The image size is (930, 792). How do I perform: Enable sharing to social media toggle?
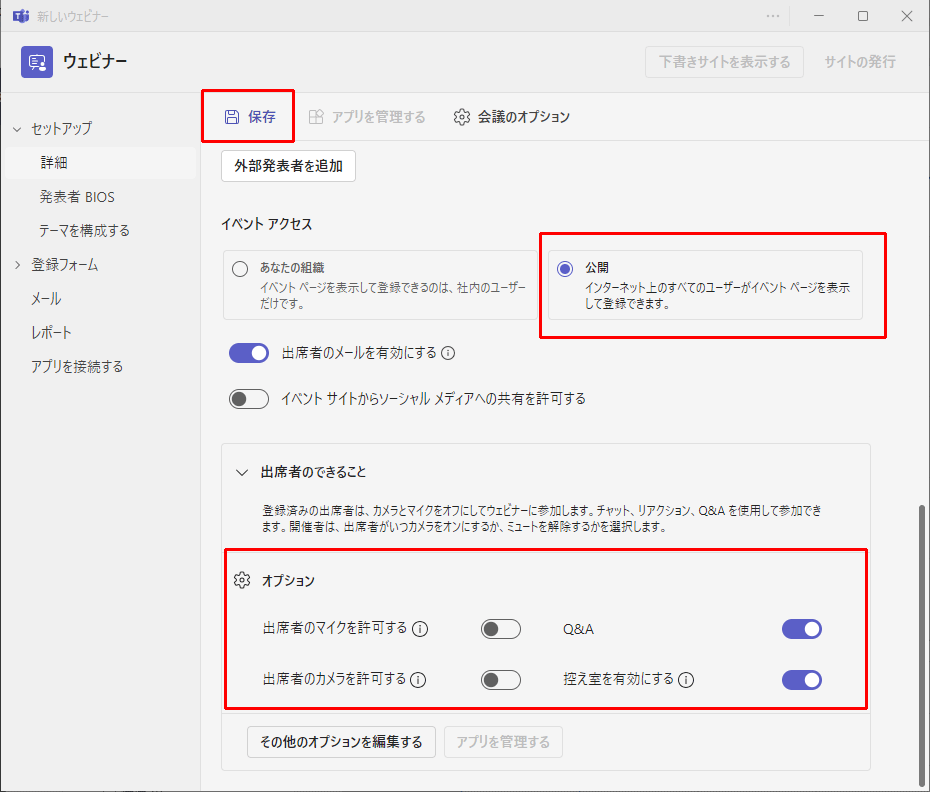[x=249, y=399]
